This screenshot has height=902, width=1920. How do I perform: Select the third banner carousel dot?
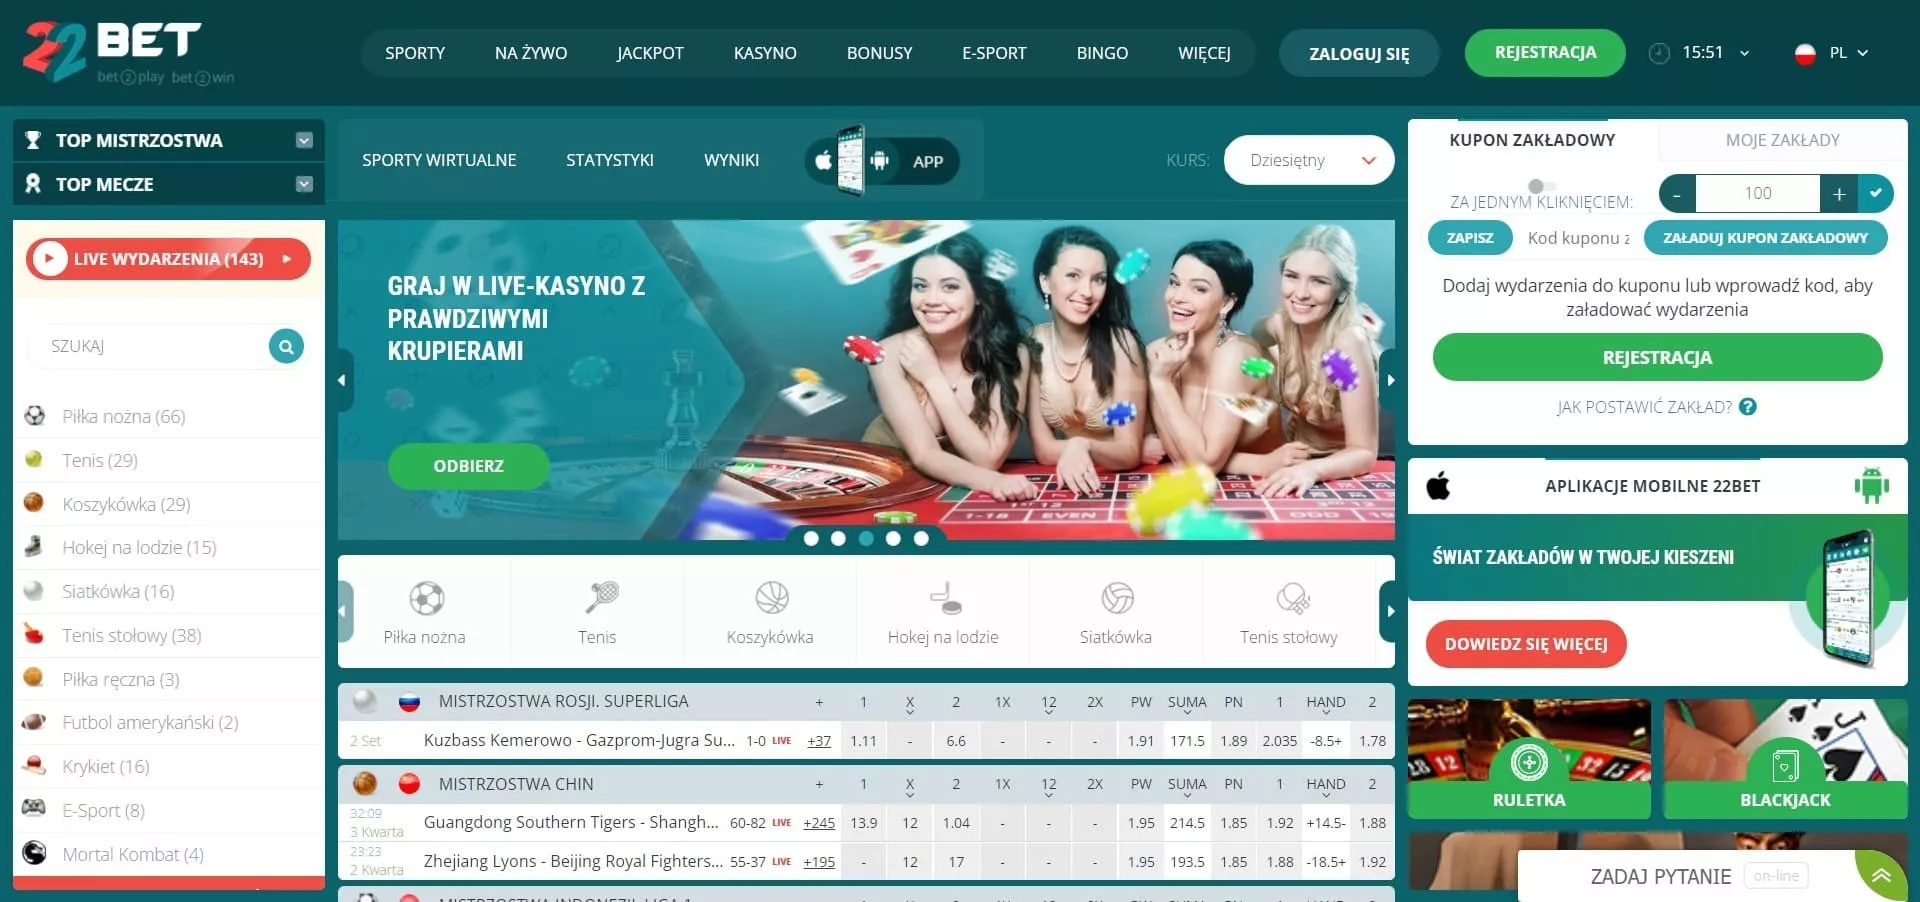pyautogui.click(x=866, y=539)
